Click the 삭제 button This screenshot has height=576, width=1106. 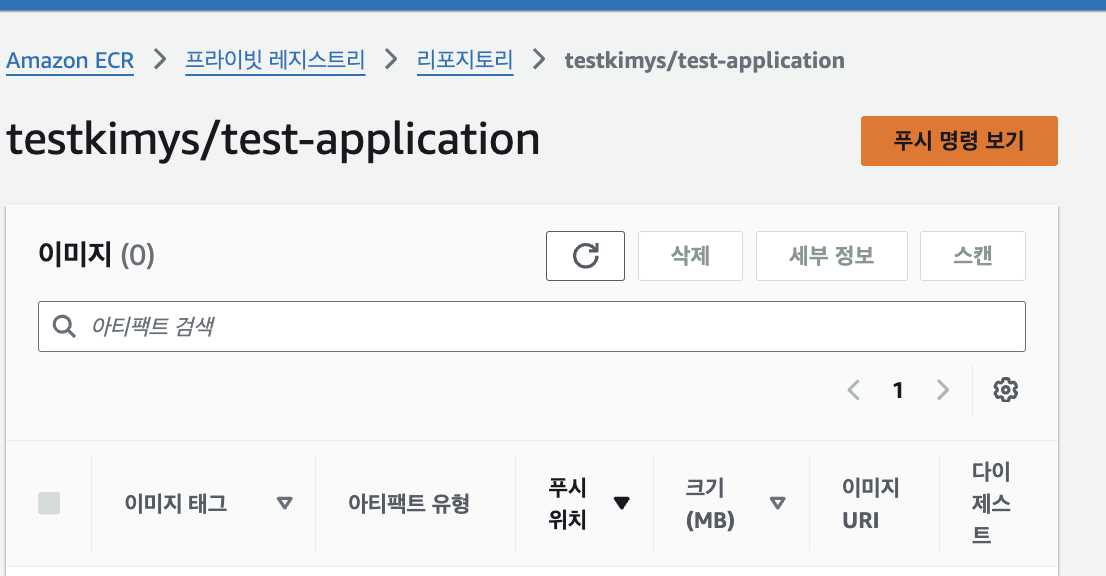tap(691, 256)
